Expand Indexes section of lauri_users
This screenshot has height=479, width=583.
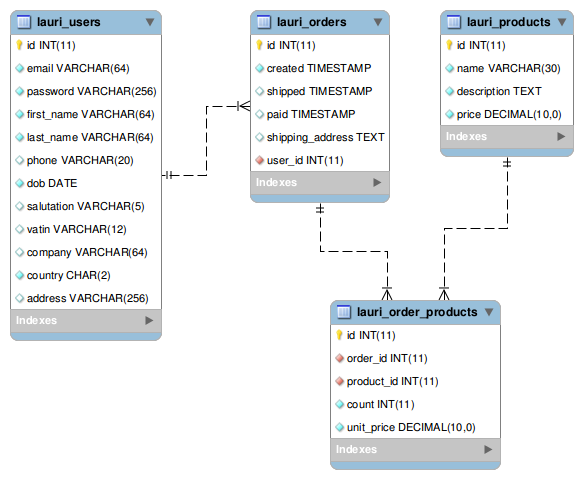pyautogui.click(x=149, y=320)
